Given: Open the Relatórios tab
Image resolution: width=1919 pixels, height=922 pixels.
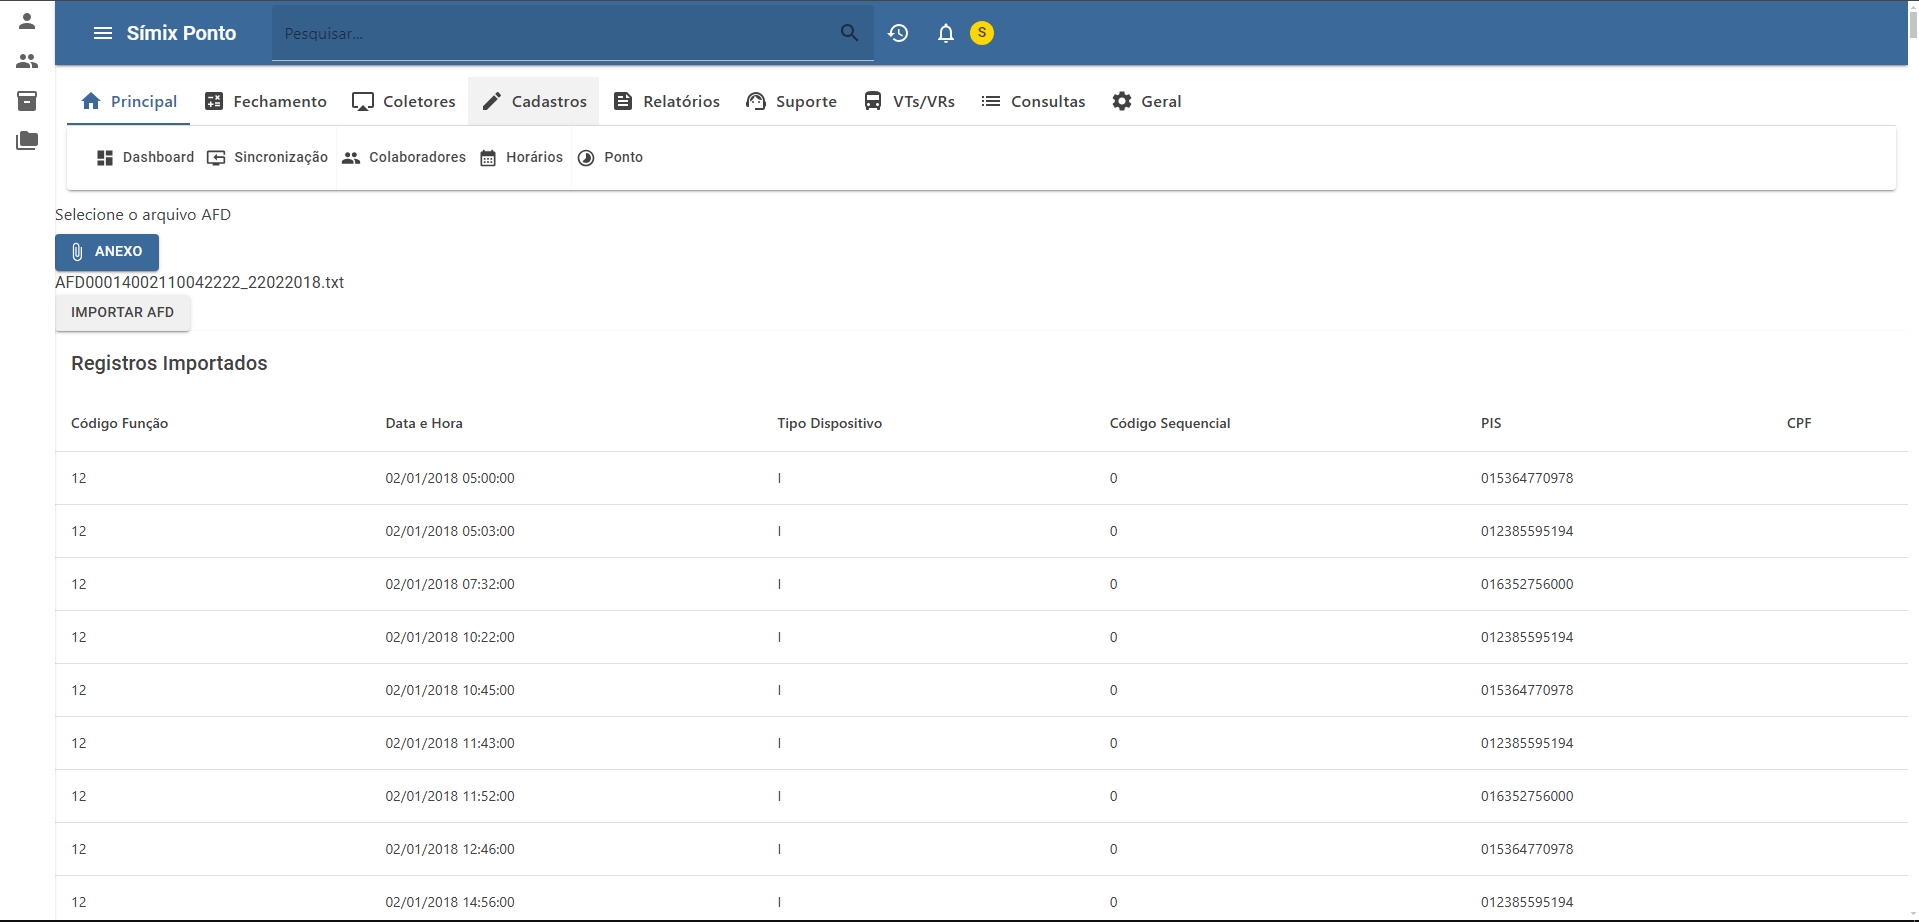Looking at the screenshot, I should [667, 101].
